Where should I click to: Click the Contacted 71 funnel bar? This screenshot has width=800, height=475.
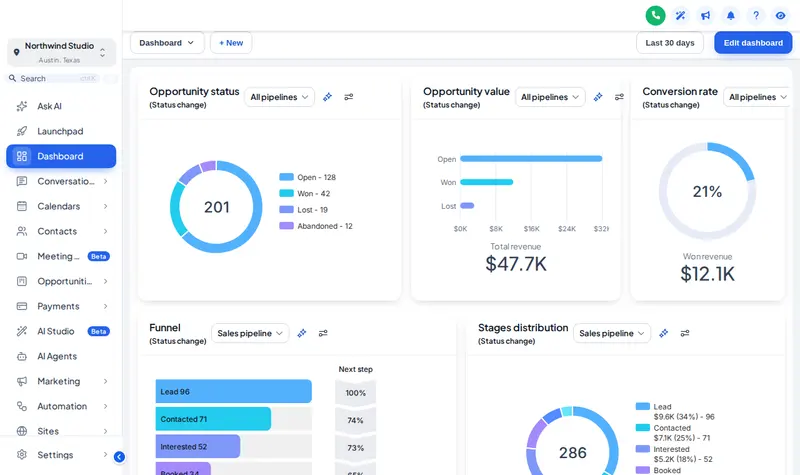pyautogui.click(x=213, y=419)
